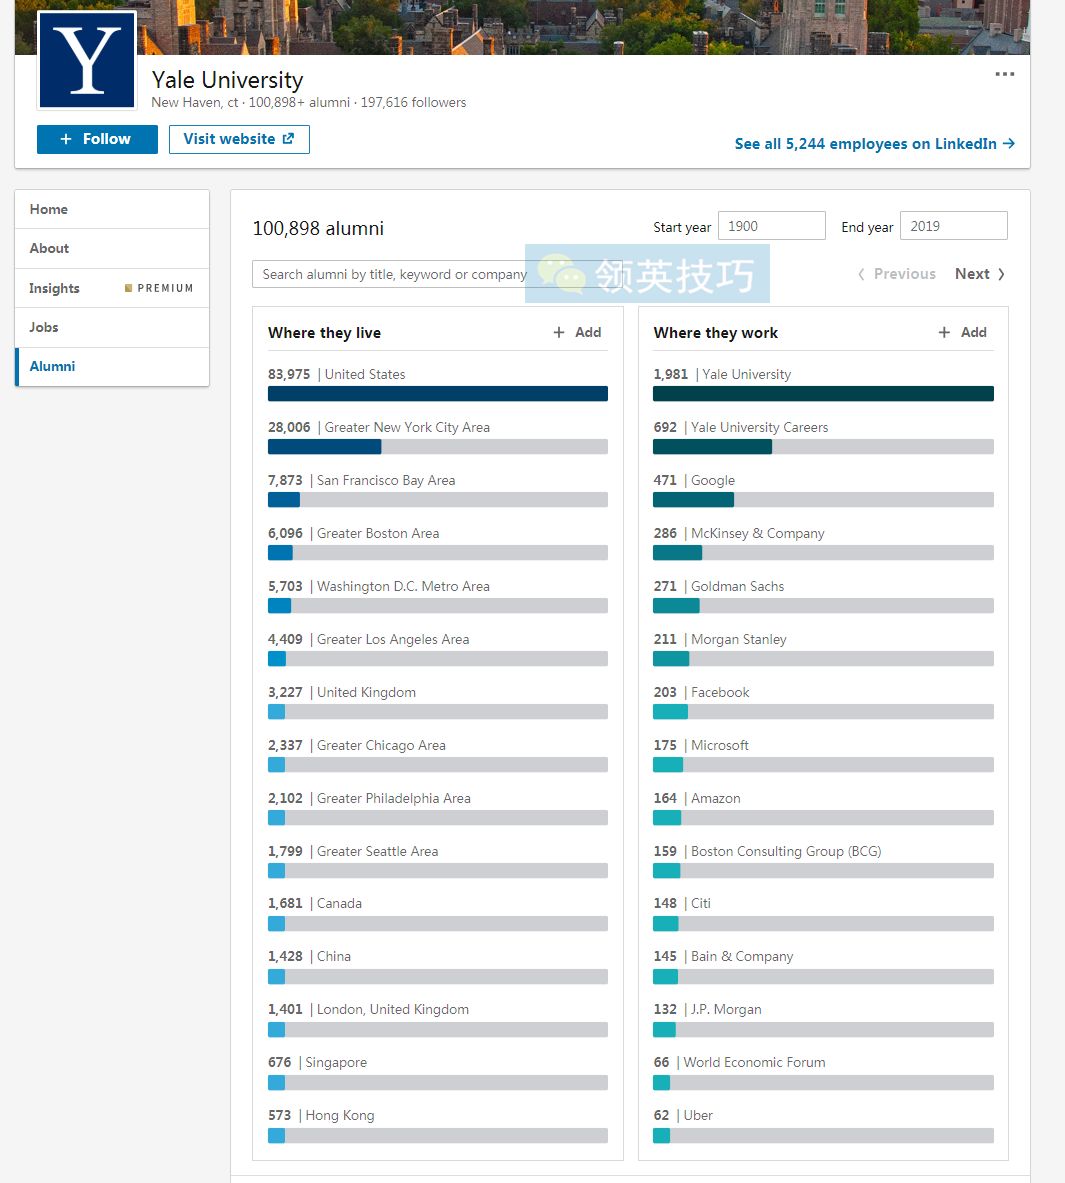Select '175 | Microsoft' employer
The width and height of the screenshot is (1065, 1183).
tap(823, 754)
